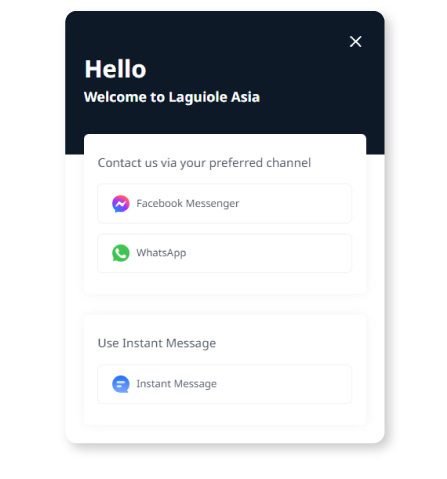Screen dimensions: 447x479
Task: Open the Facebook Messenger channel
Action: coord(224,203)
